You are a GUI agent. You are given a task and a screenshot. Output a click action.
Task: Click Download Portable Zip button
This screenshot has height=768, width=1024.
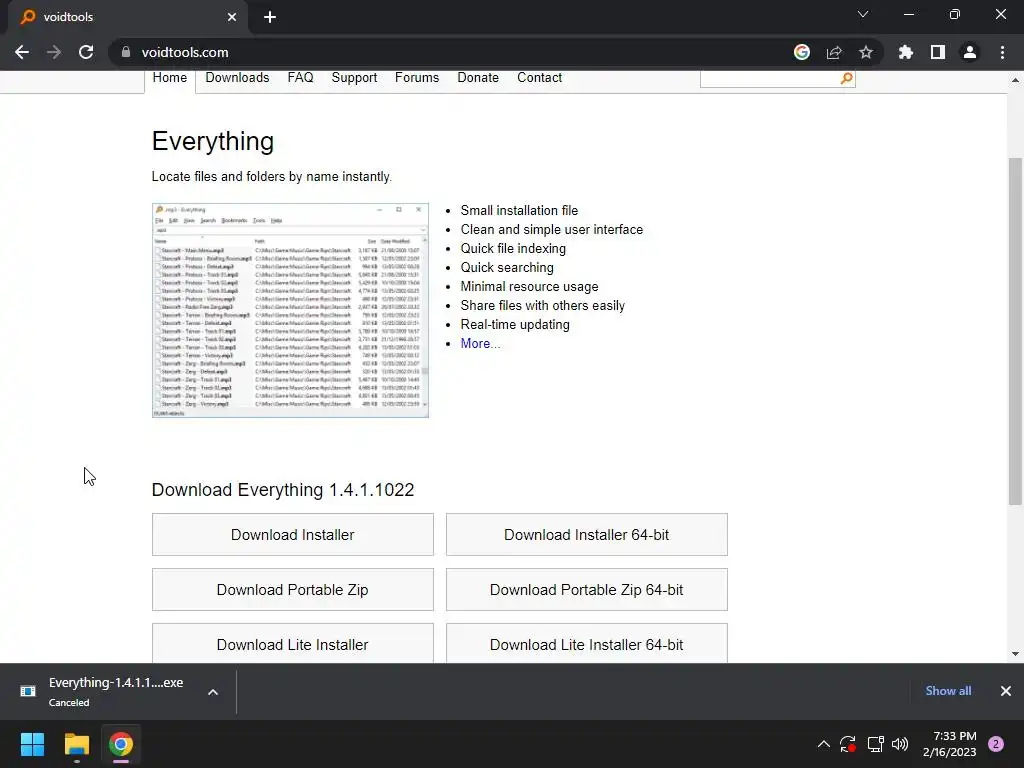point(293,590)
